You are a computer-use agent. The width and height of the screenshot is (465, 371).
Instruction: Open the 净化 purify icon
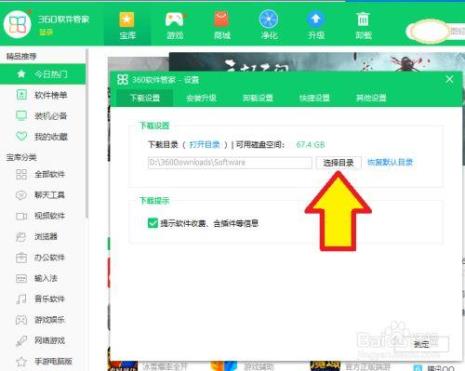click(x=269, y=19)
